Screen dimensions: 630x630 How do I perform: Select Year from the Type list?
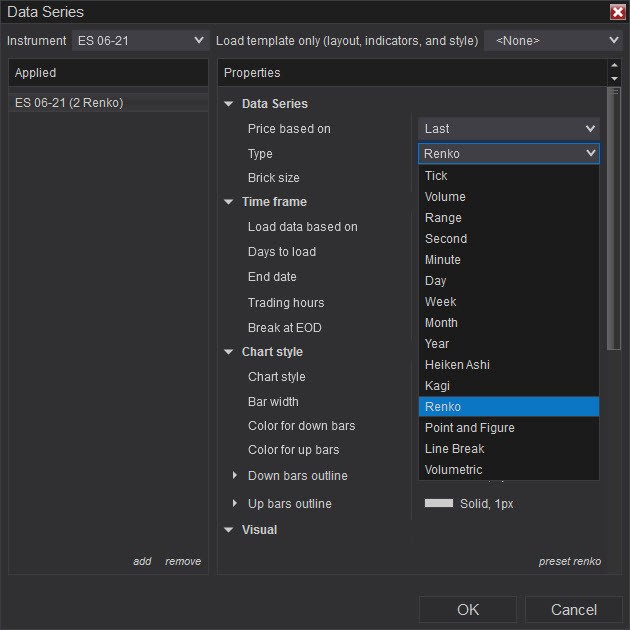click(509, 344)
